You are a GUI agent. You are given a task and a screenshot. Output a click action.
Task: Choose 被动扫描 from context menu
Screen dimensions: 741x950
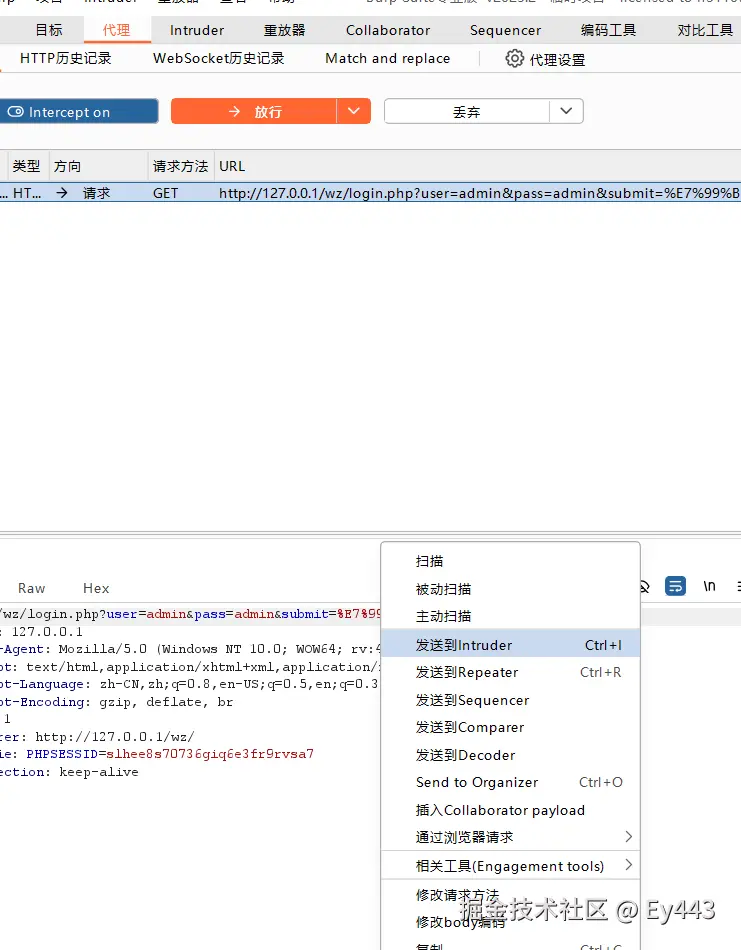point(510,589)
